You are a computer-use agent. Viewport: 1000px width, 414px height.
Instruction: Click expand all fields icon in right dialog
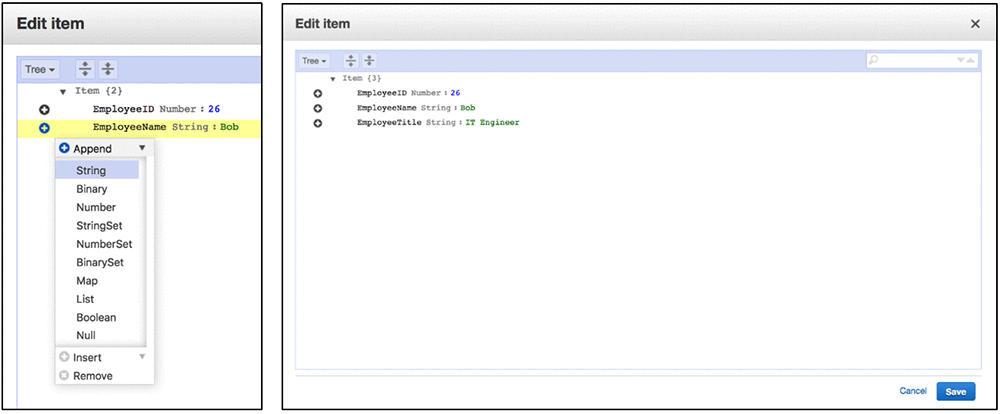351,61
